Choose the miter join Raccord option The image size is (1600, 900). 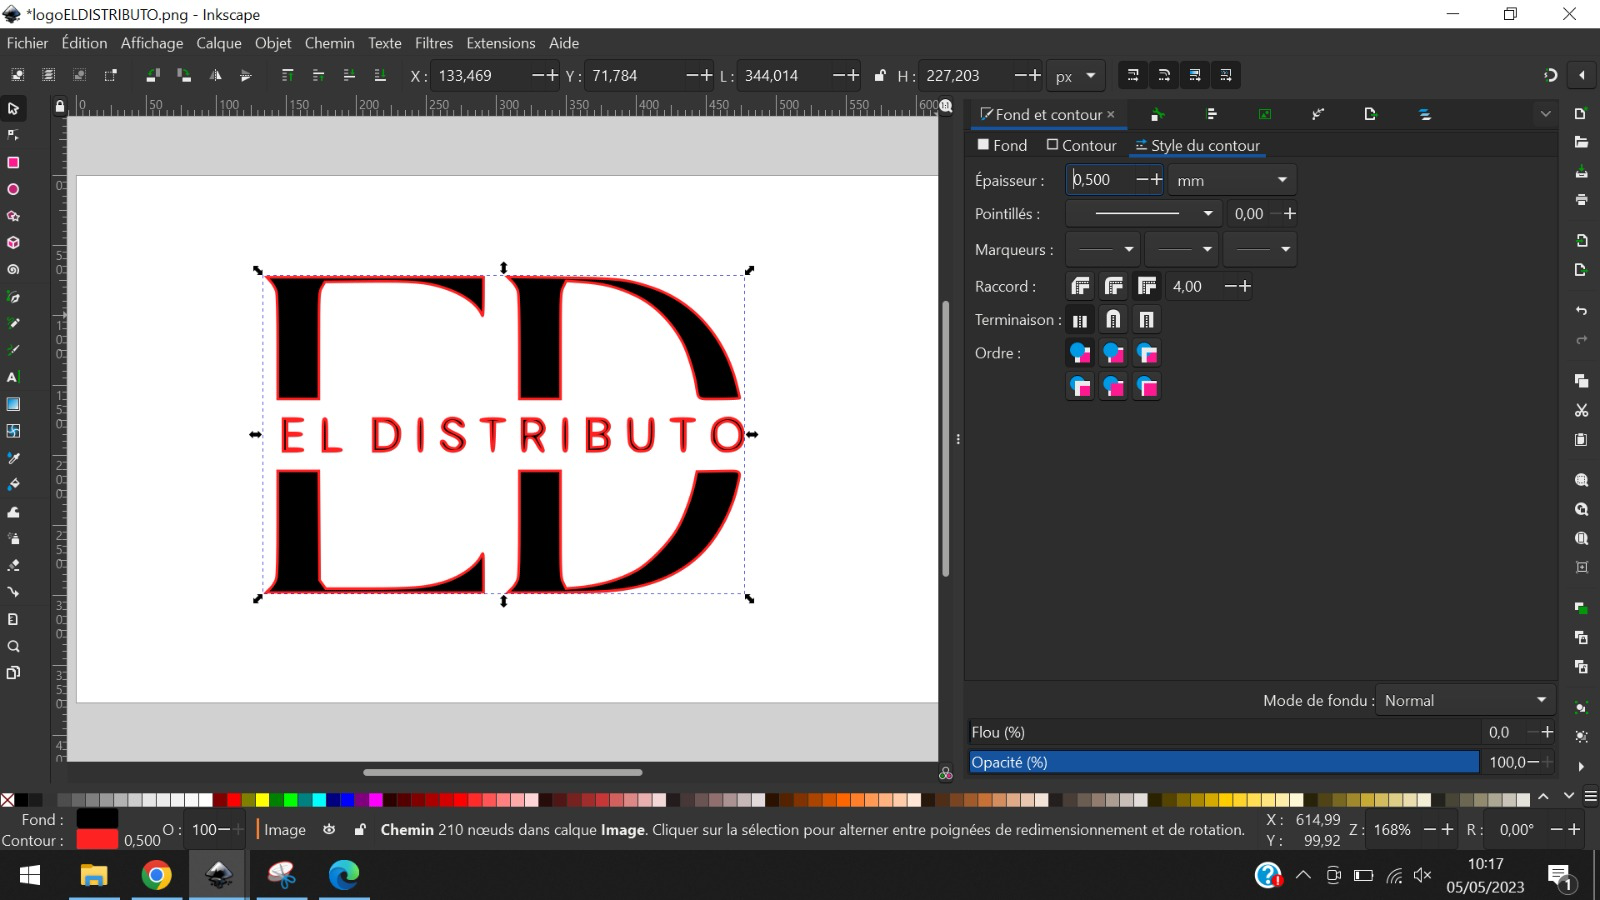1147,286
